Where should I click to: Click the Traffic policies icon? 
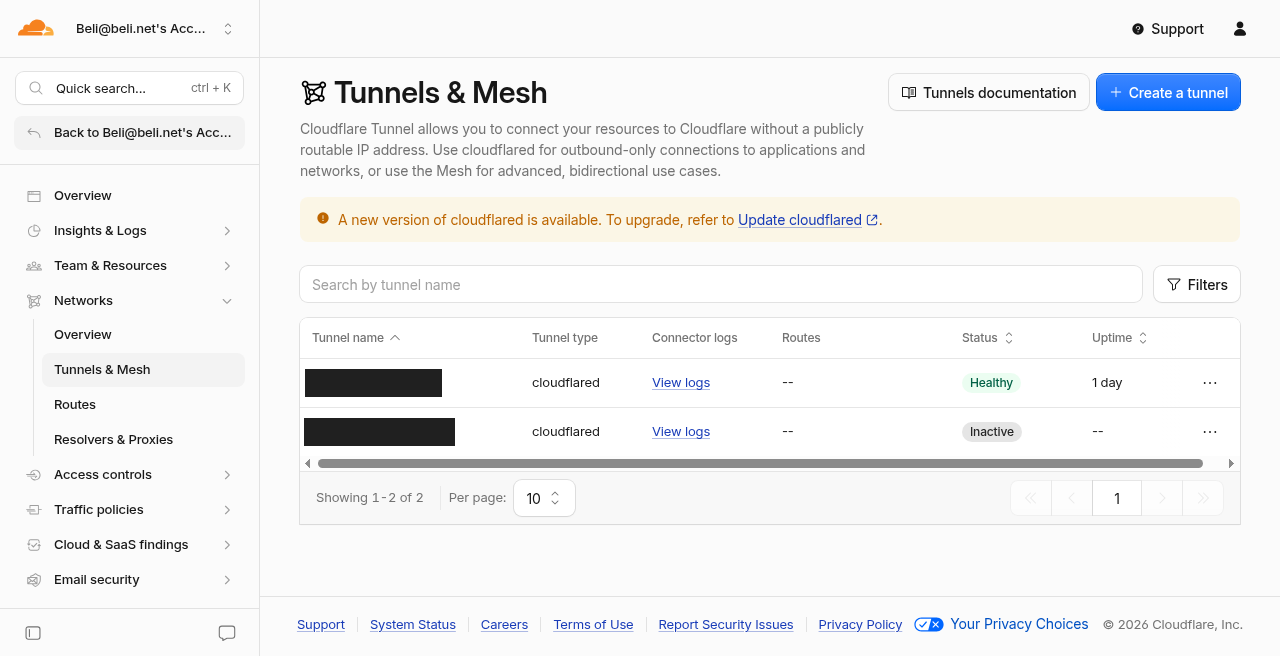tap(34, 510)
